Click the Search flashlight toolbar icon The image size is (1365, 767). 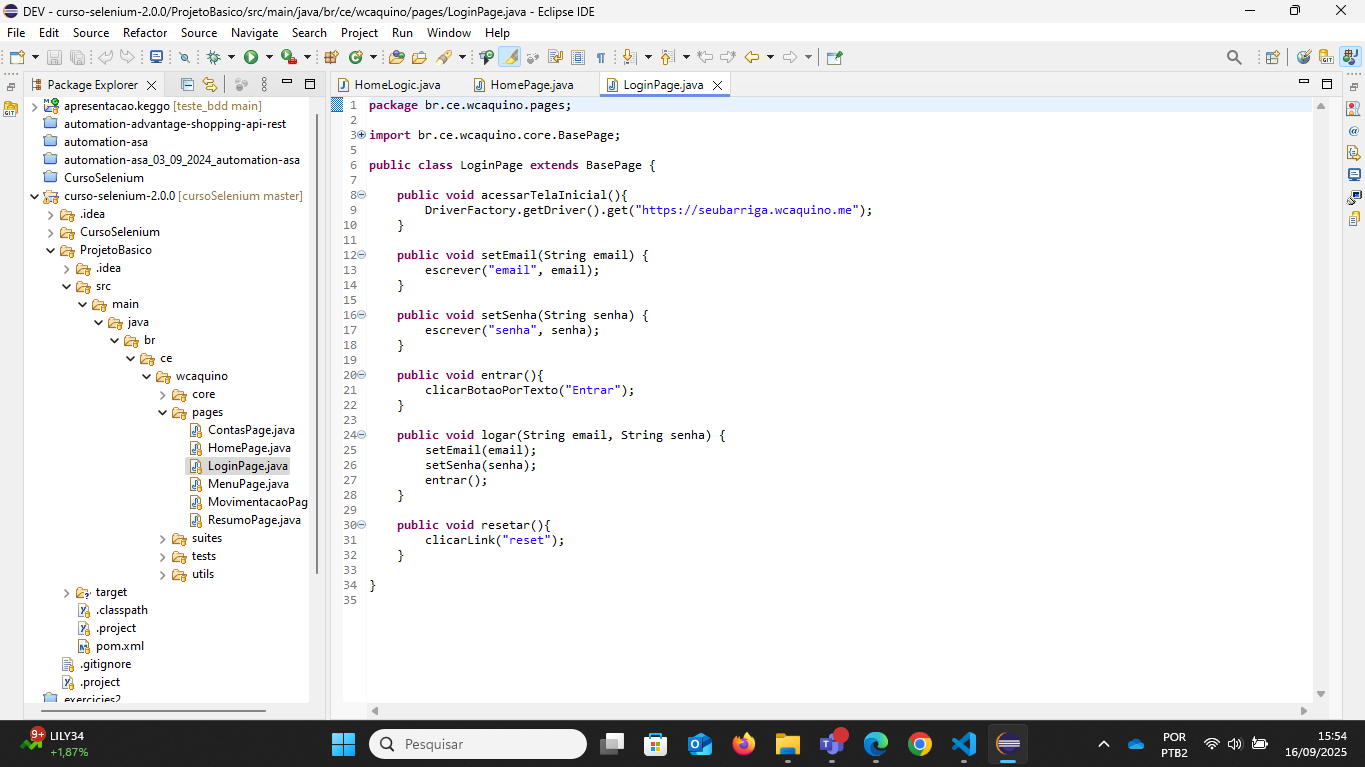443,57
